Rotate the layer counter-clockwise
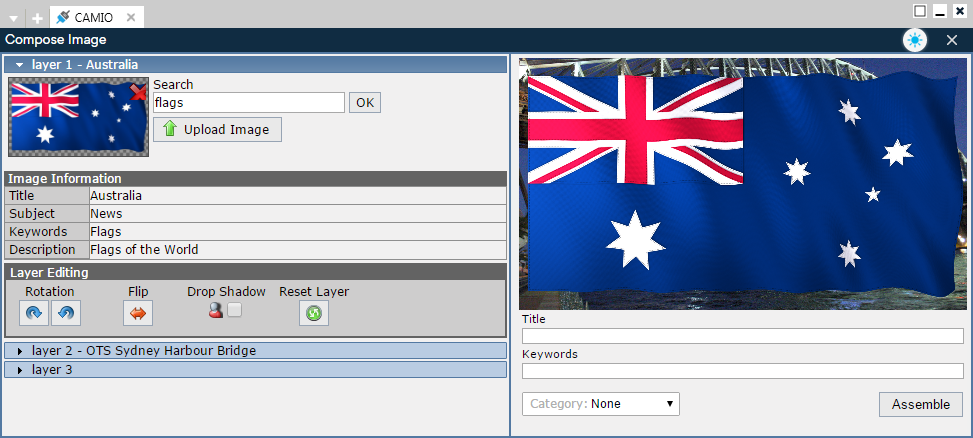The image size is (973, 438). (66, 313)
